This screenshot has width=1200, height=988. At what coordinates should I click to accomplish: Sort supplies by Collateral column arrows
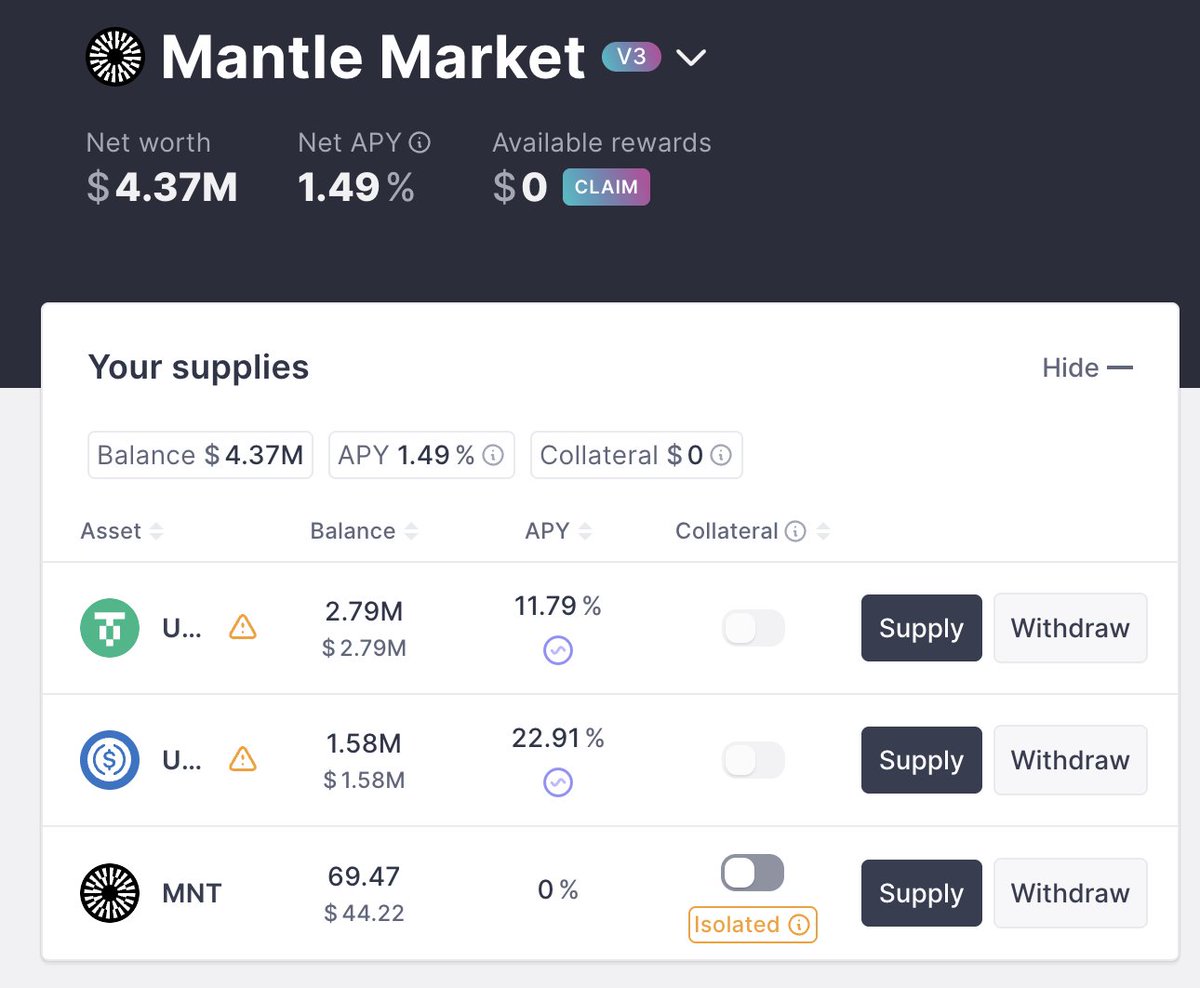(823, 532)
